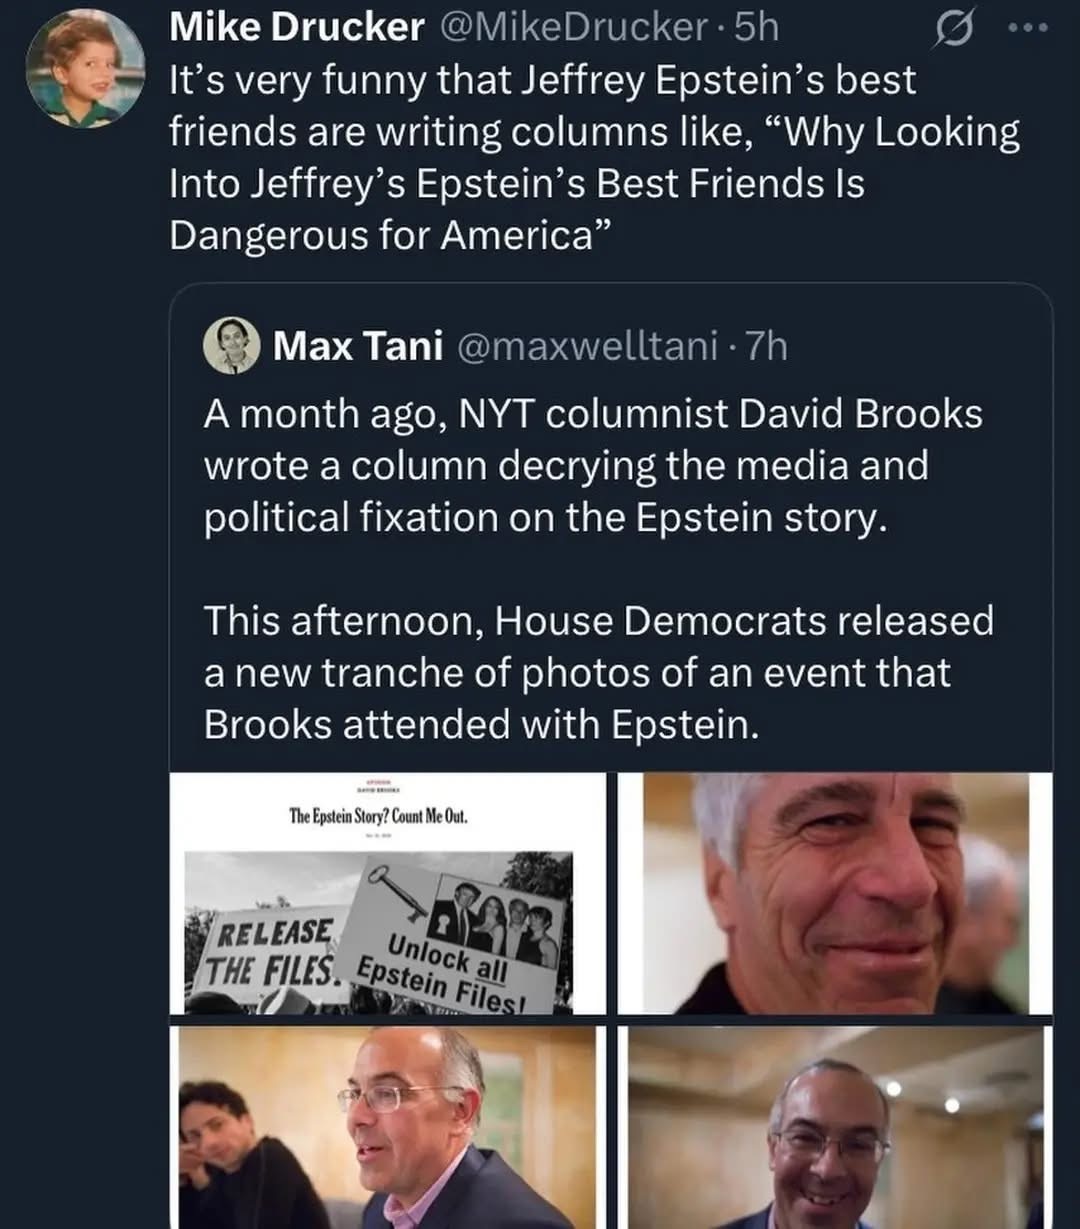Screen dimensions: 1080x1229
Task: Click the @maxwelltani handle
Action: pyautogui.click(x=588, y=346)
